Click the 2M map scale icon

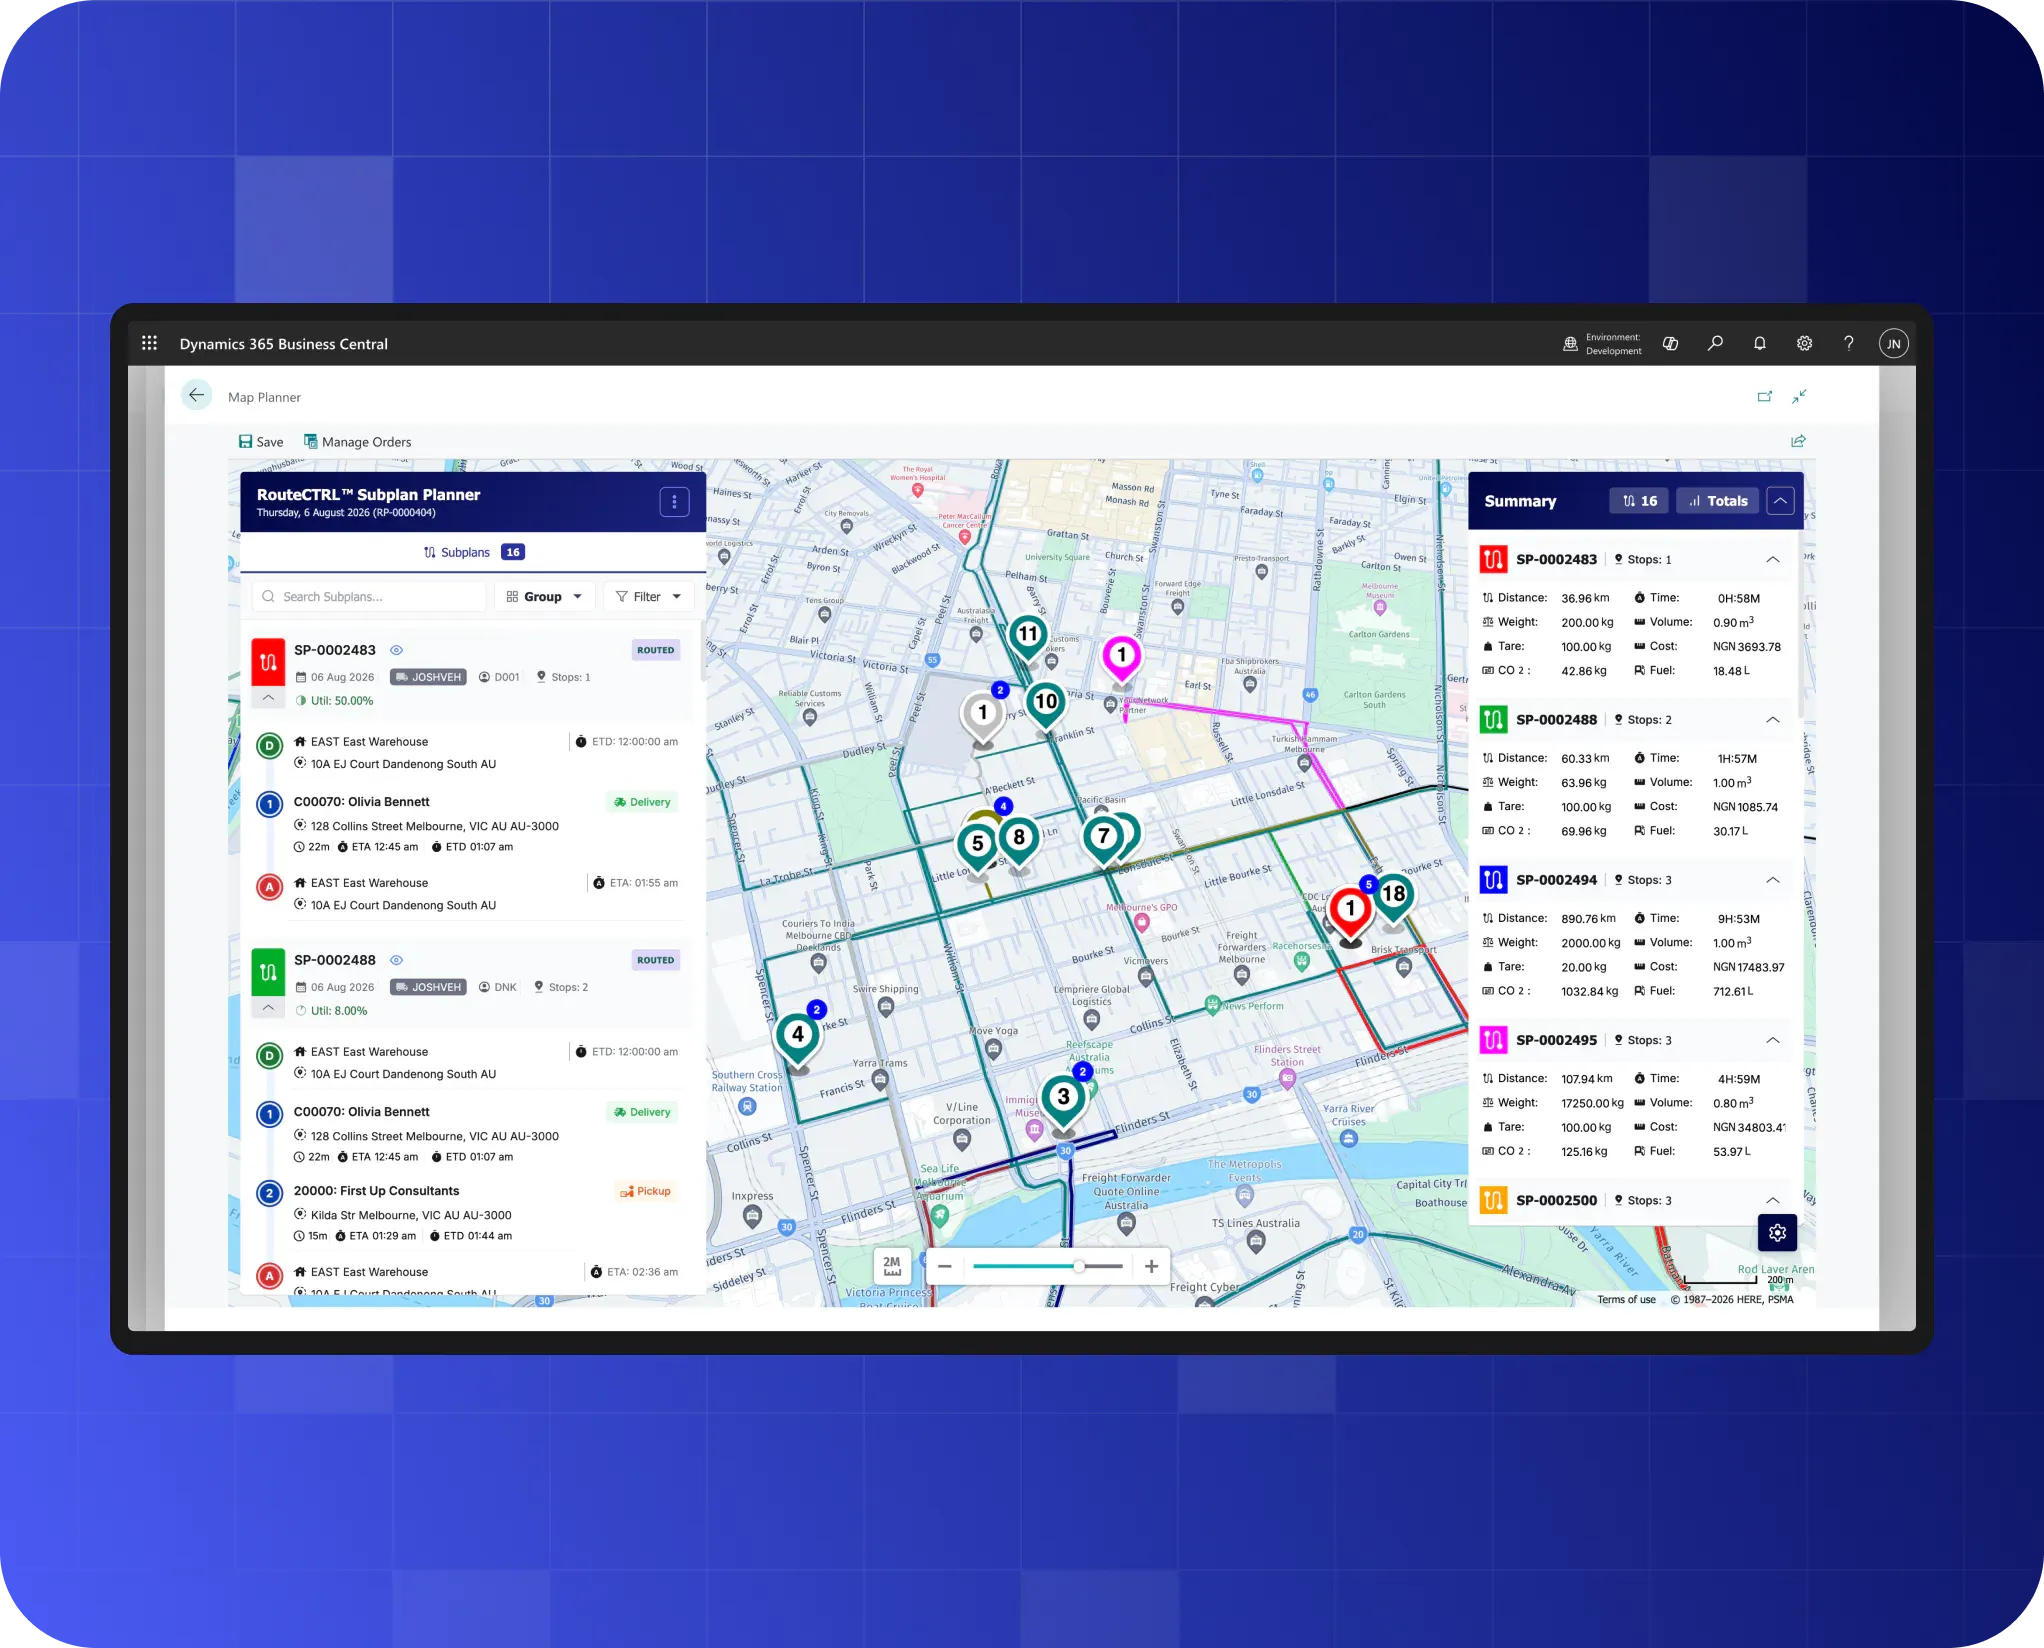tap(892, 1266)
